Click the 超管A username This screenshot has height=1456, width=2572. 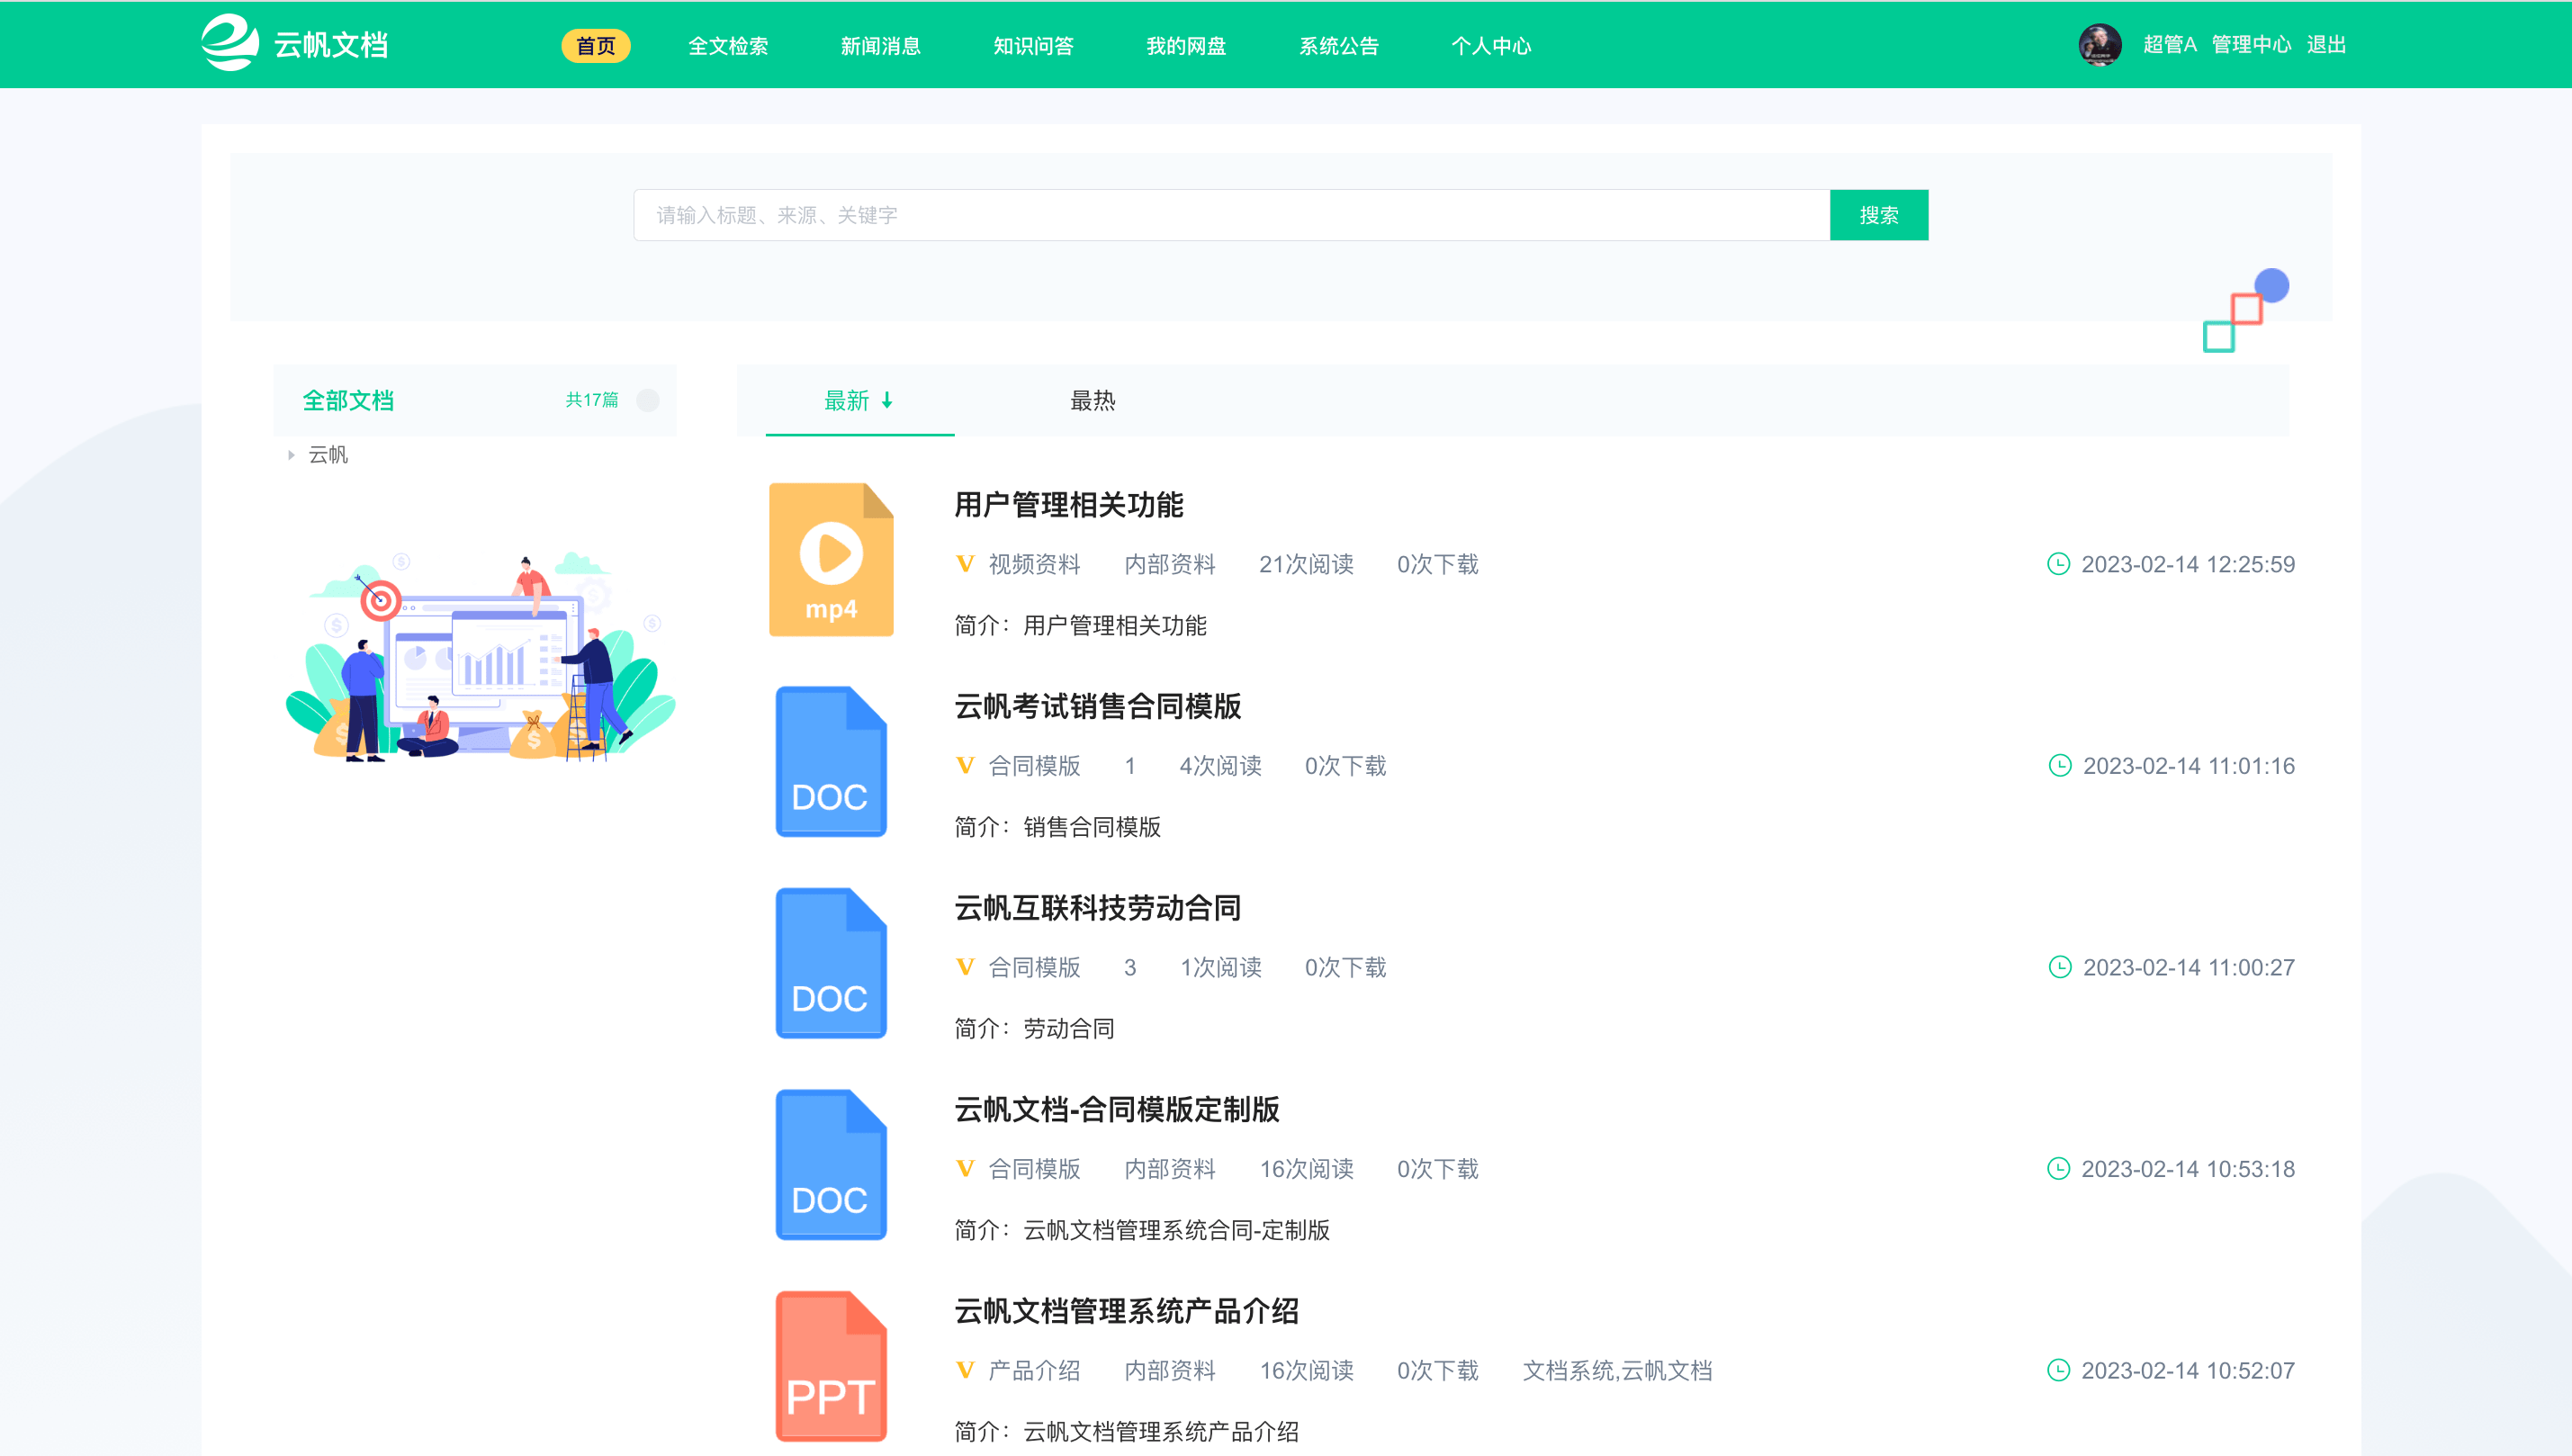(2170, 45)
